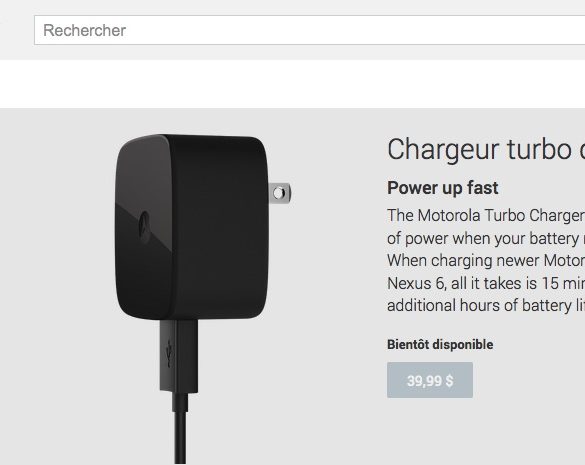Click the blank white band below the search bar
This screenshot has width=585, height=465.
pyautogui.click(x=292, y=84)
